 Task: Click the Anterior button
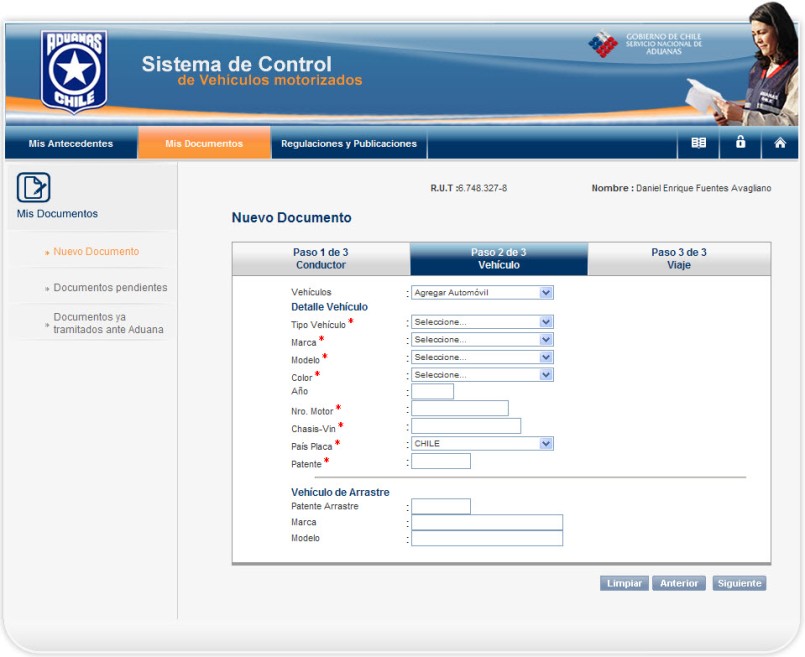(x=679, y=583)
